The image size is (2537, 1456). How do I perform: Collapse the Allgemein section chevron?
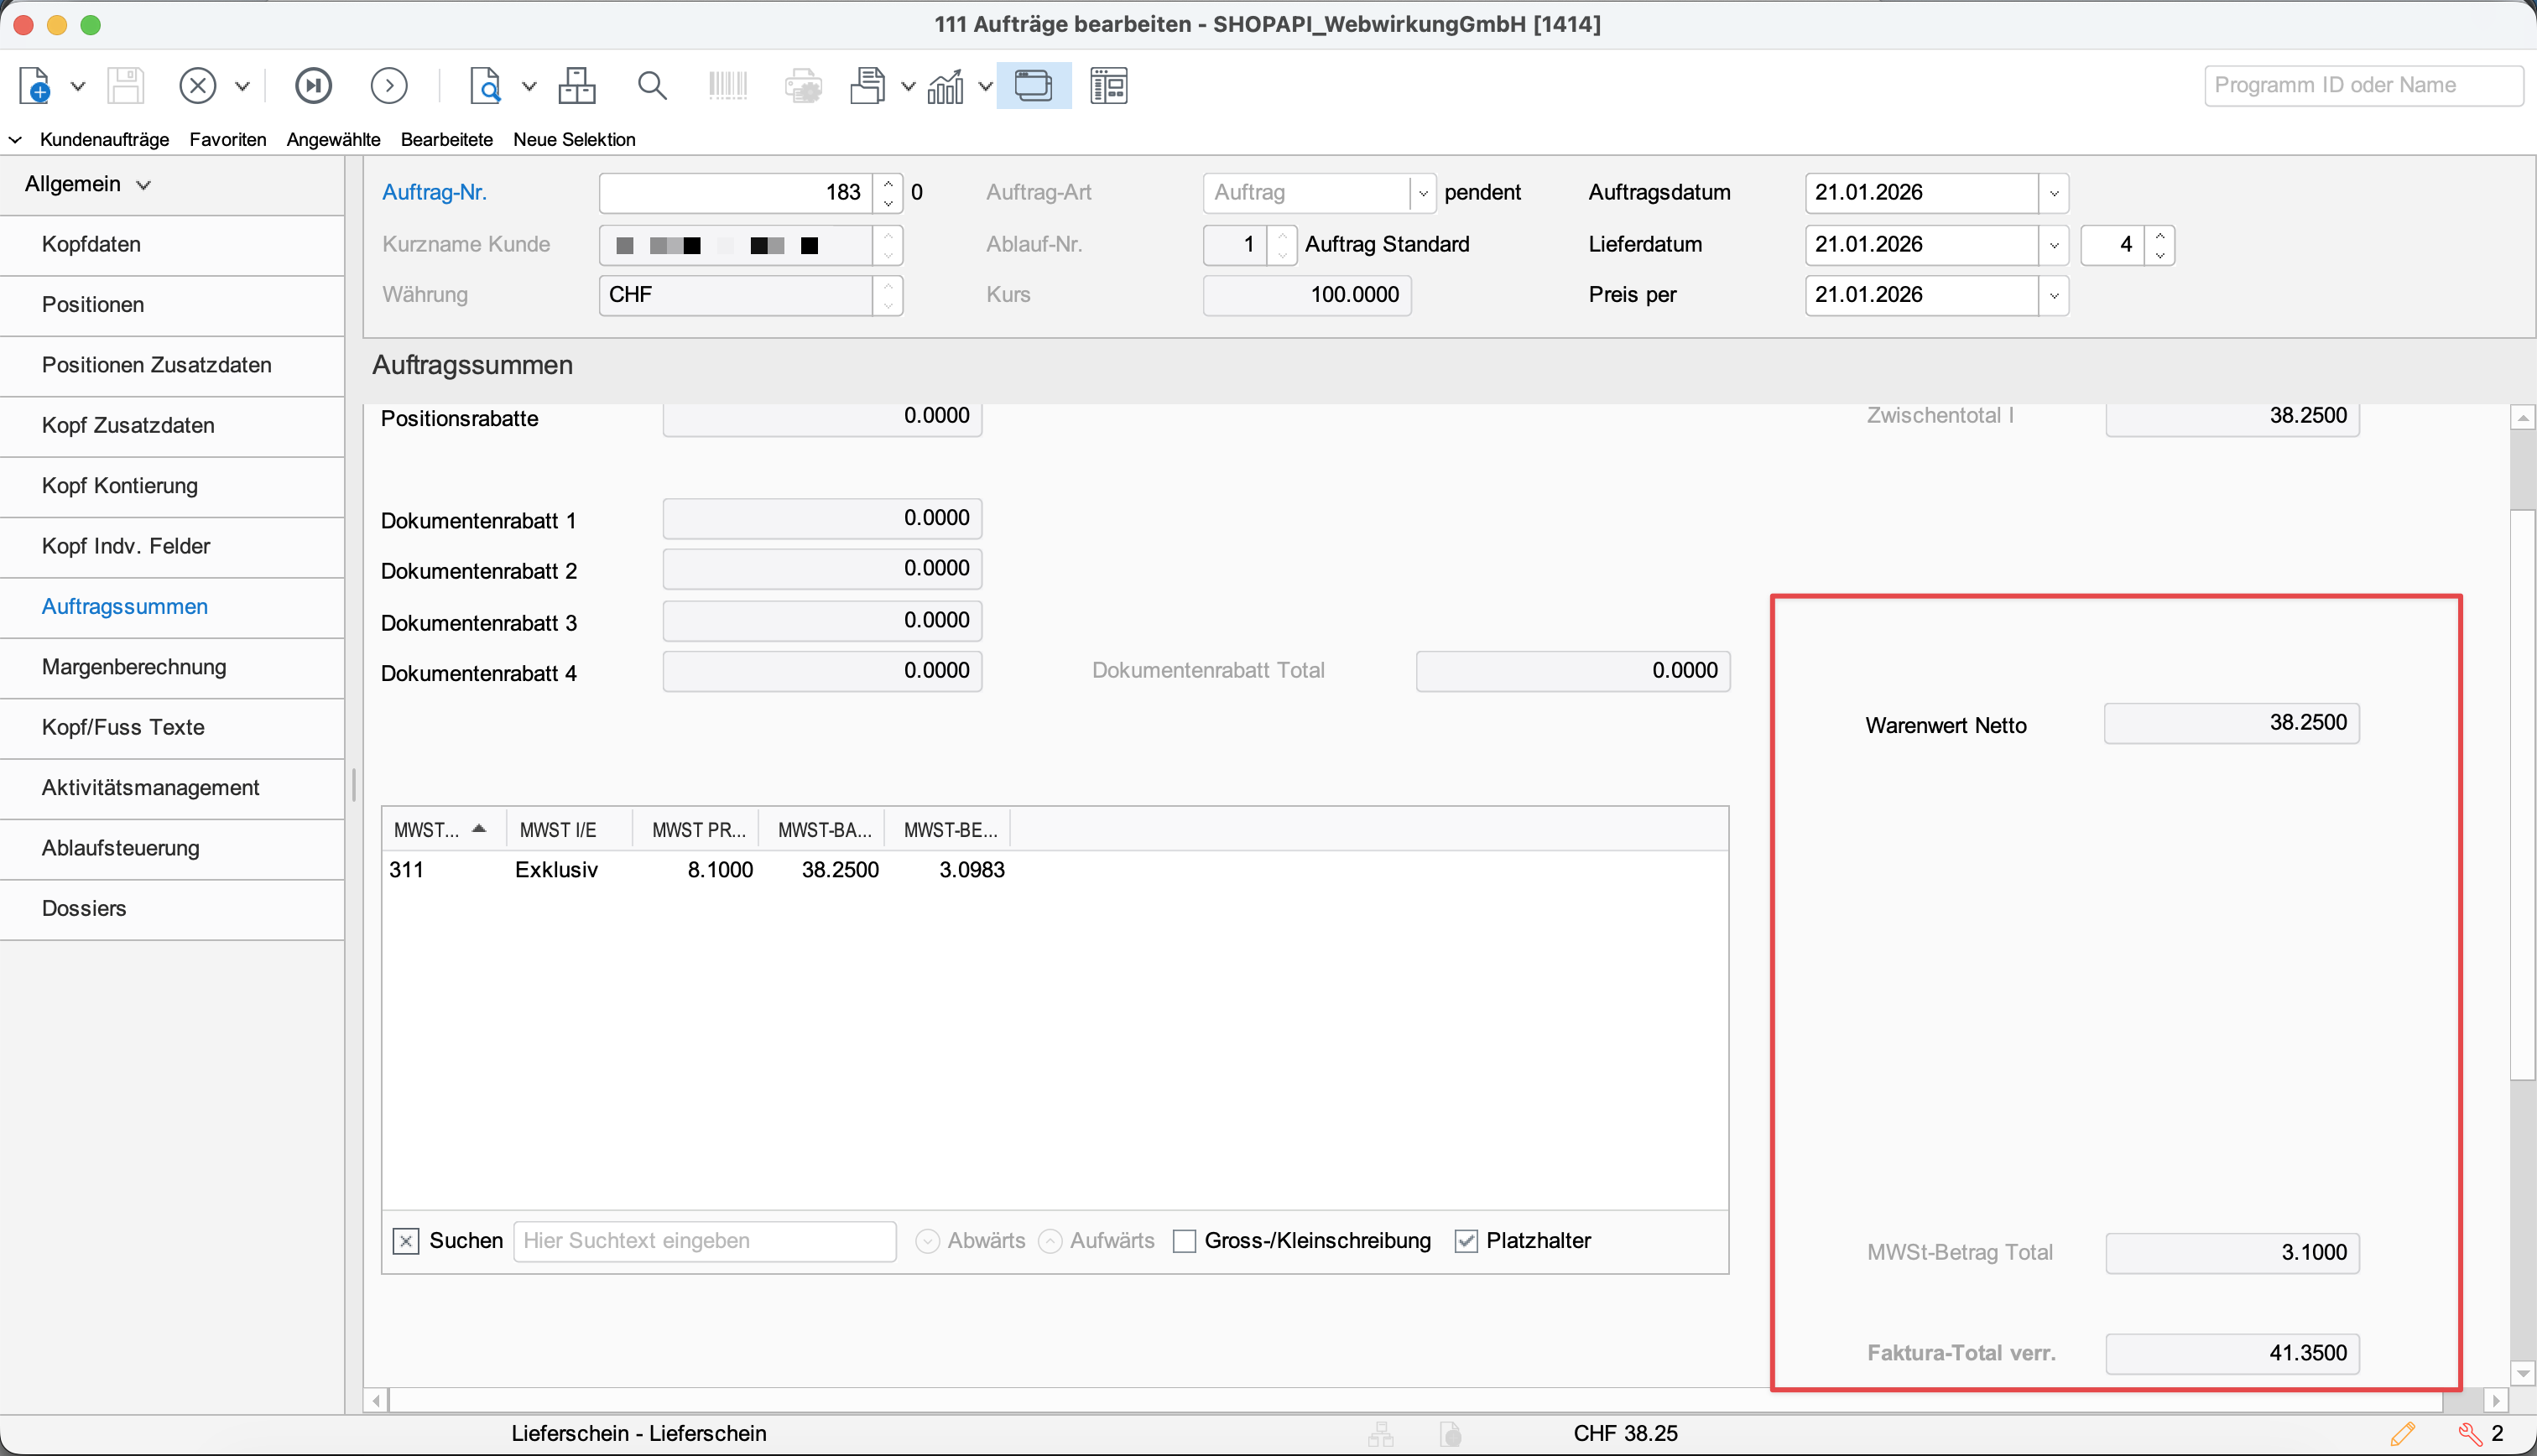tap(144, 185)
